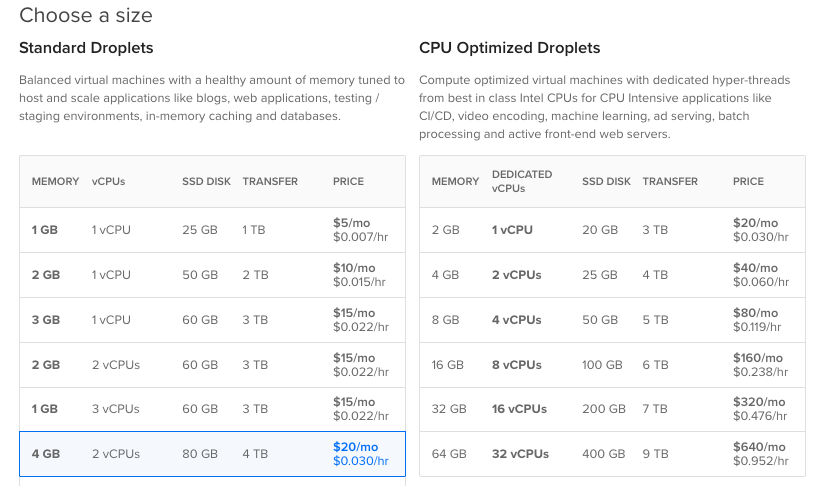Click PRICE header in CPU Optimized table
The height and width of the screenshot is (486, 835).
tap(748, 182)
